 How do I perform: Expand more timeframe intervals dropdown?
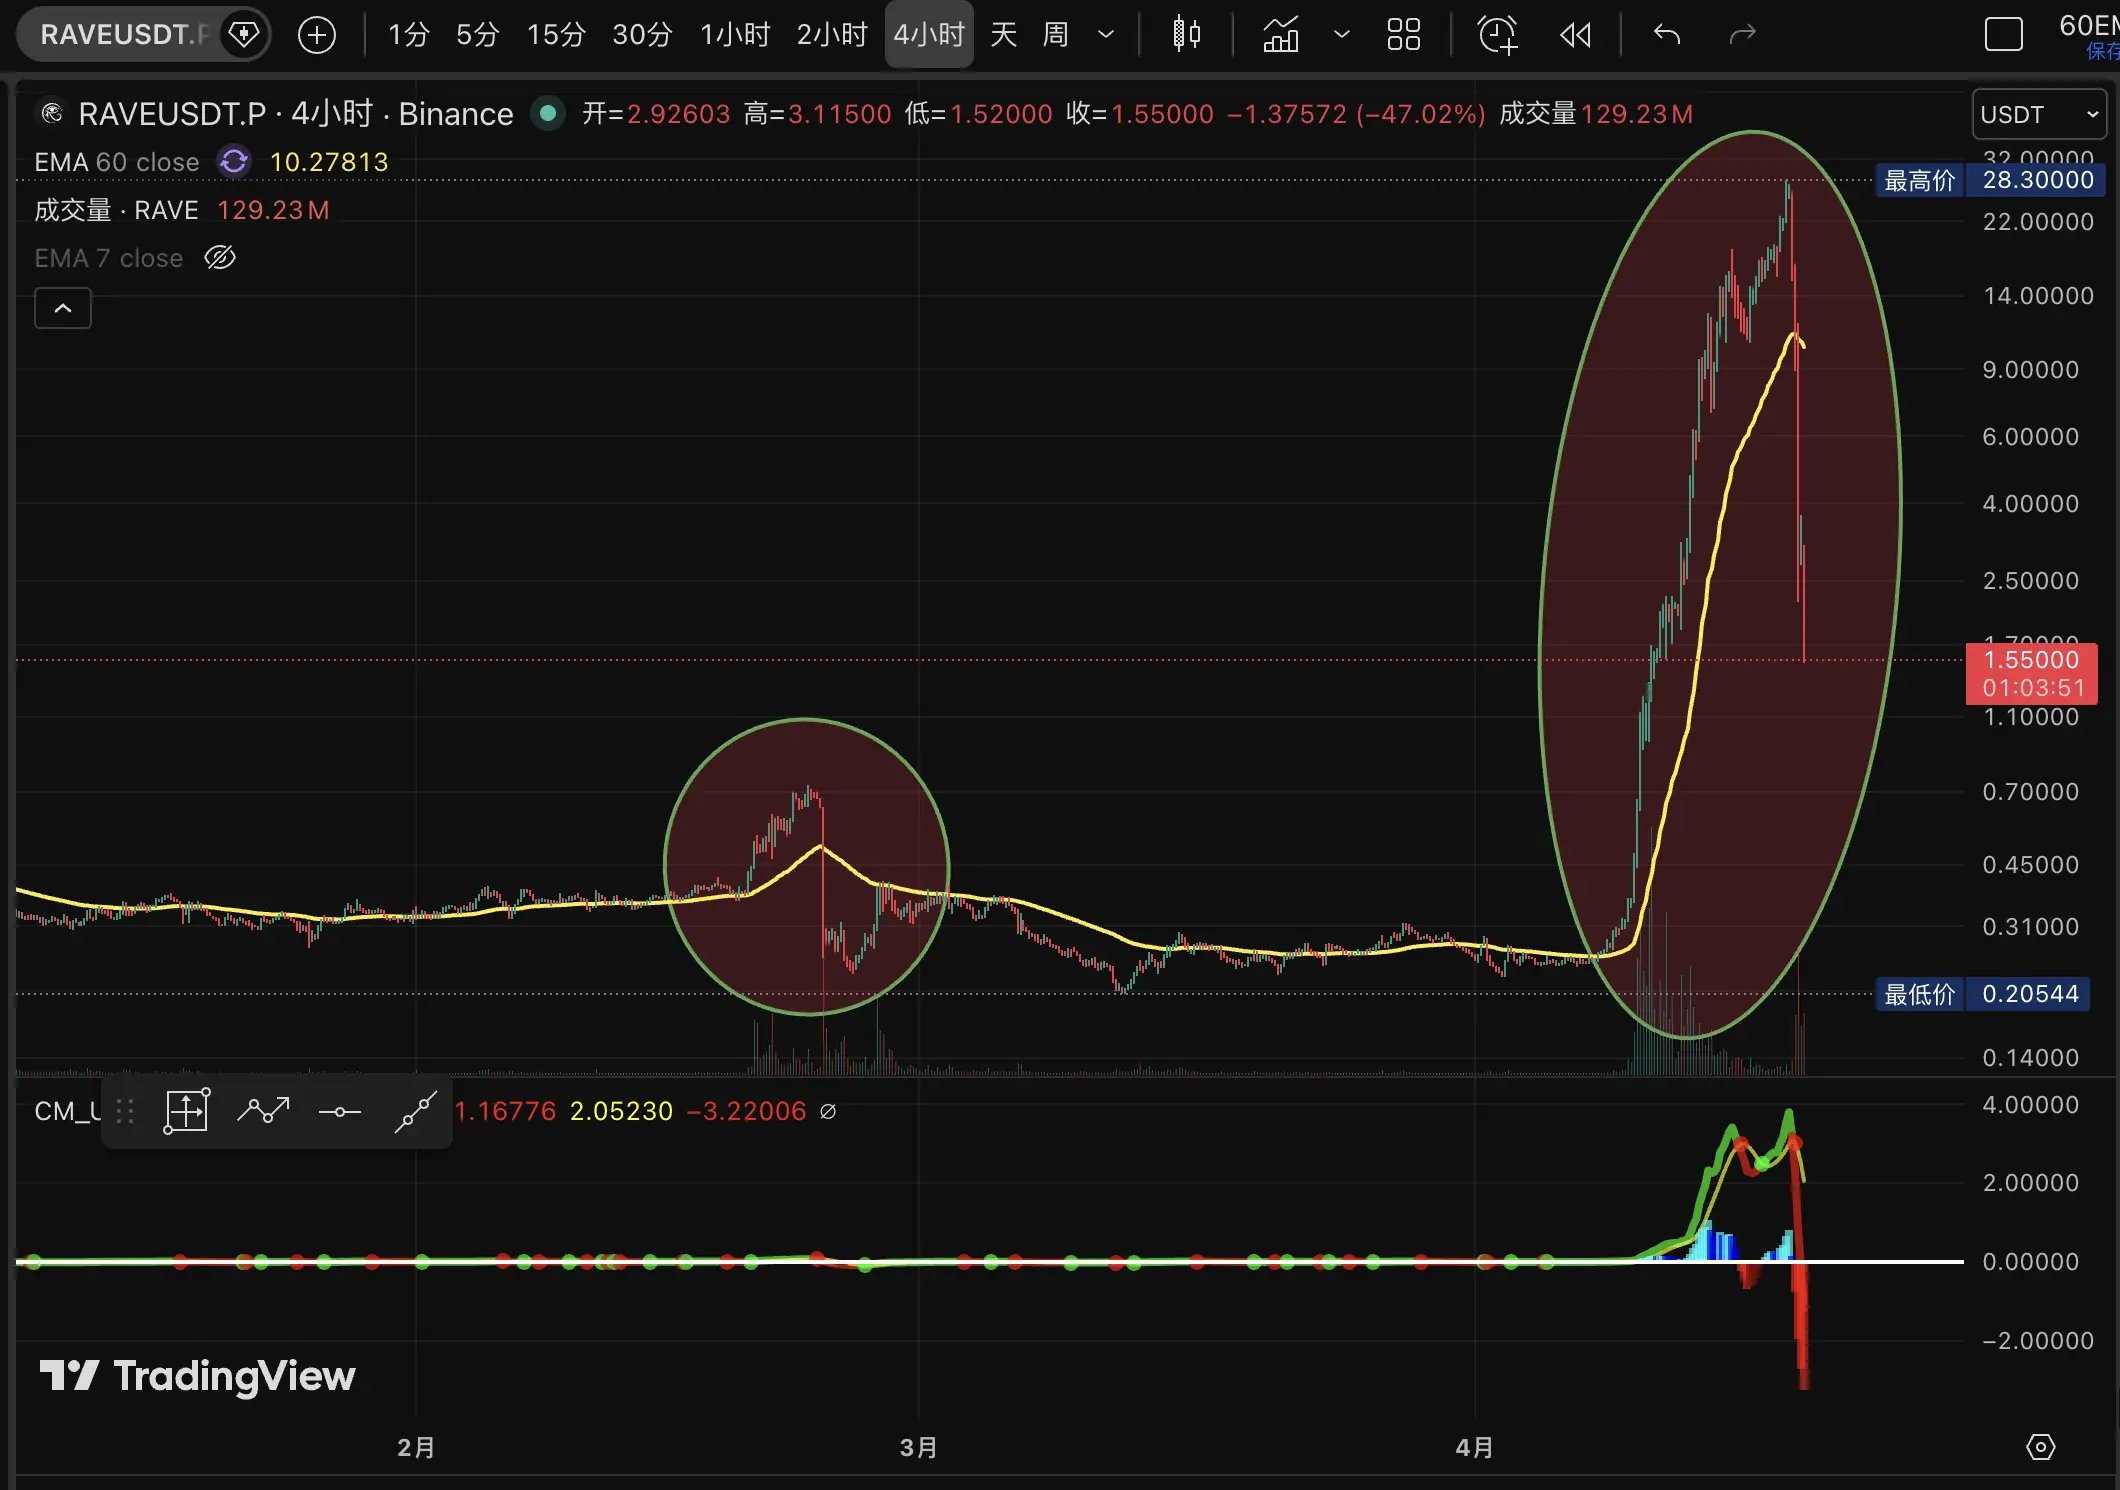tap(1106, 35)
